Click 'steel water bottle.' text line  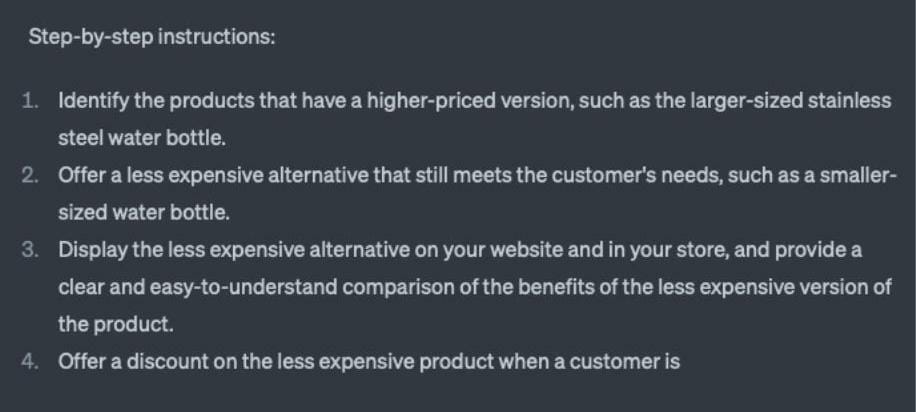pyautogui.click(x=142, y=139)
